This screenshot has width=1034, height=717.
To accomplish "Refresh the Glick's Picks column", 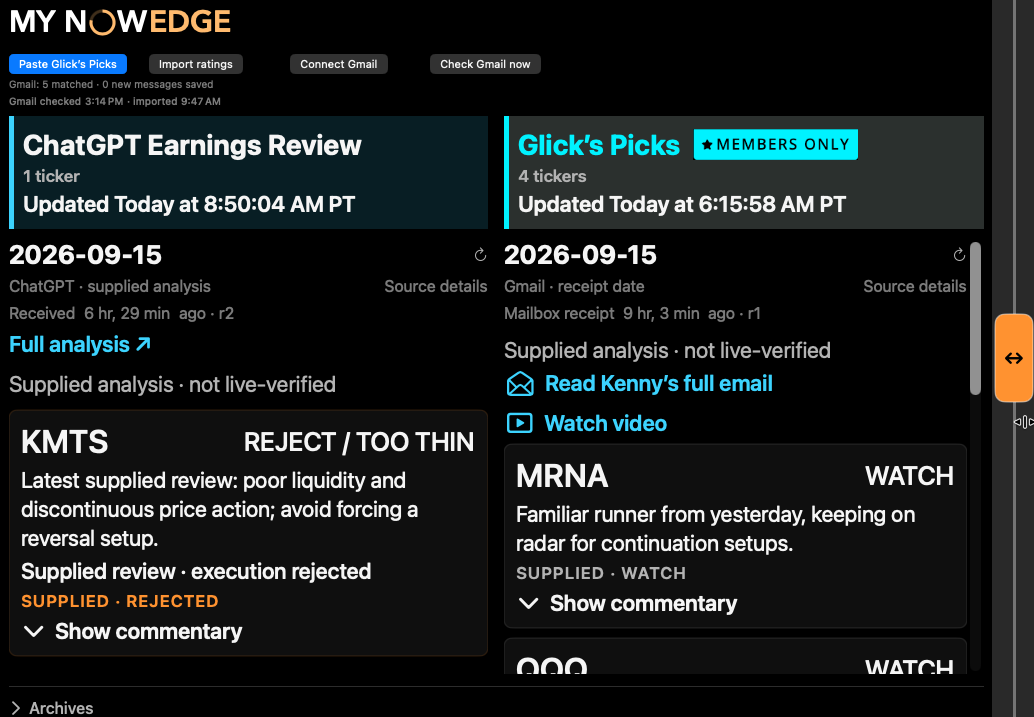I will coord(959,255).
